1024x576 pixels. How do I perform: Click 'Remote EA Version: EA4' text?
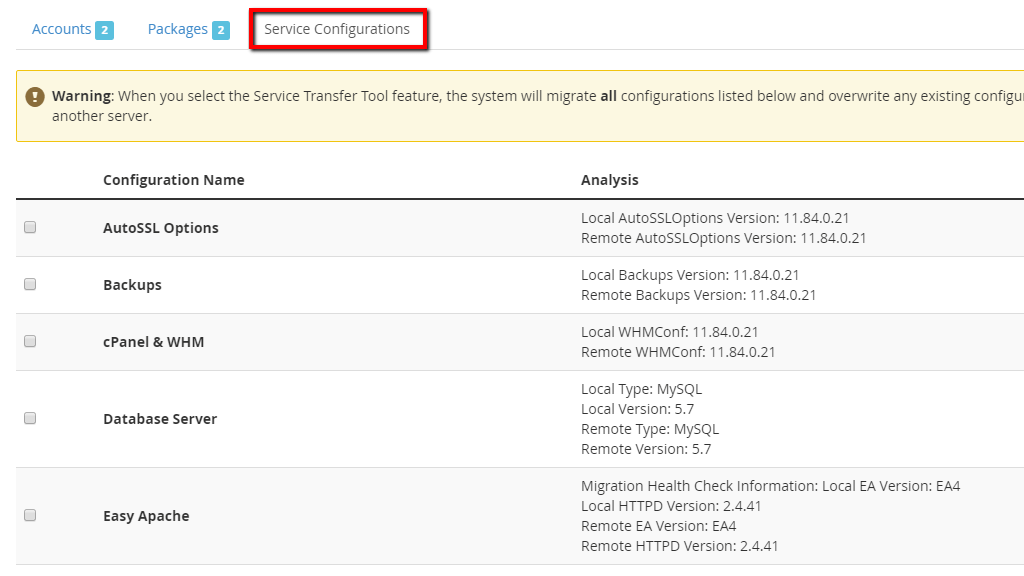click(x=659, y=526)
